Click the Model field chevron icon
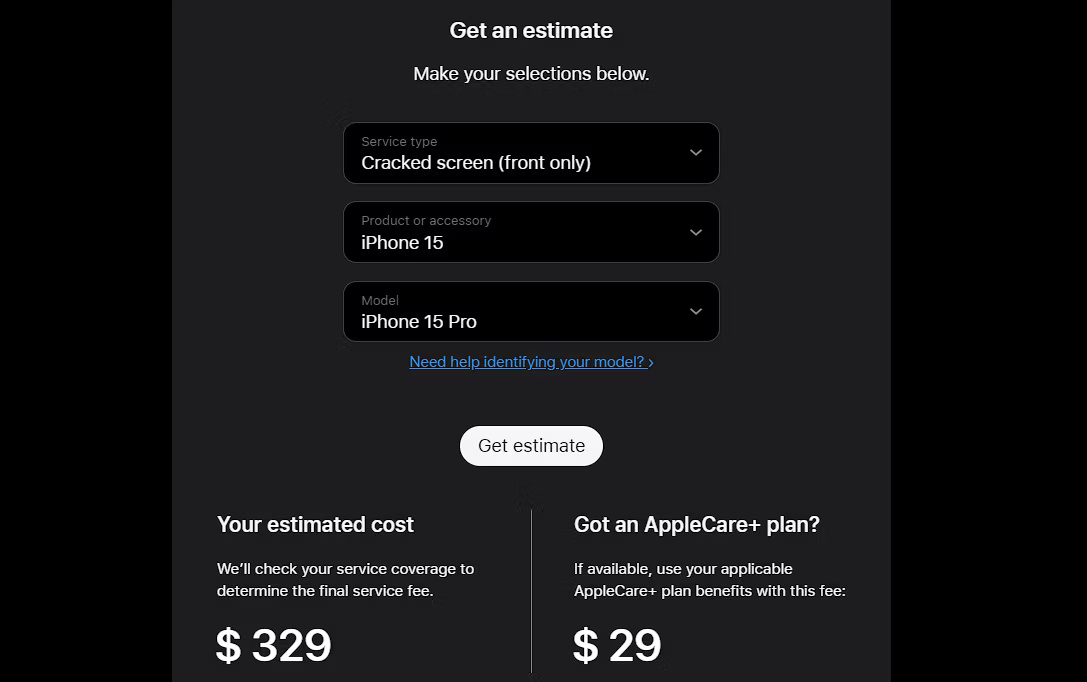This screenshot has height=682, width=1087. pos(696,311)
